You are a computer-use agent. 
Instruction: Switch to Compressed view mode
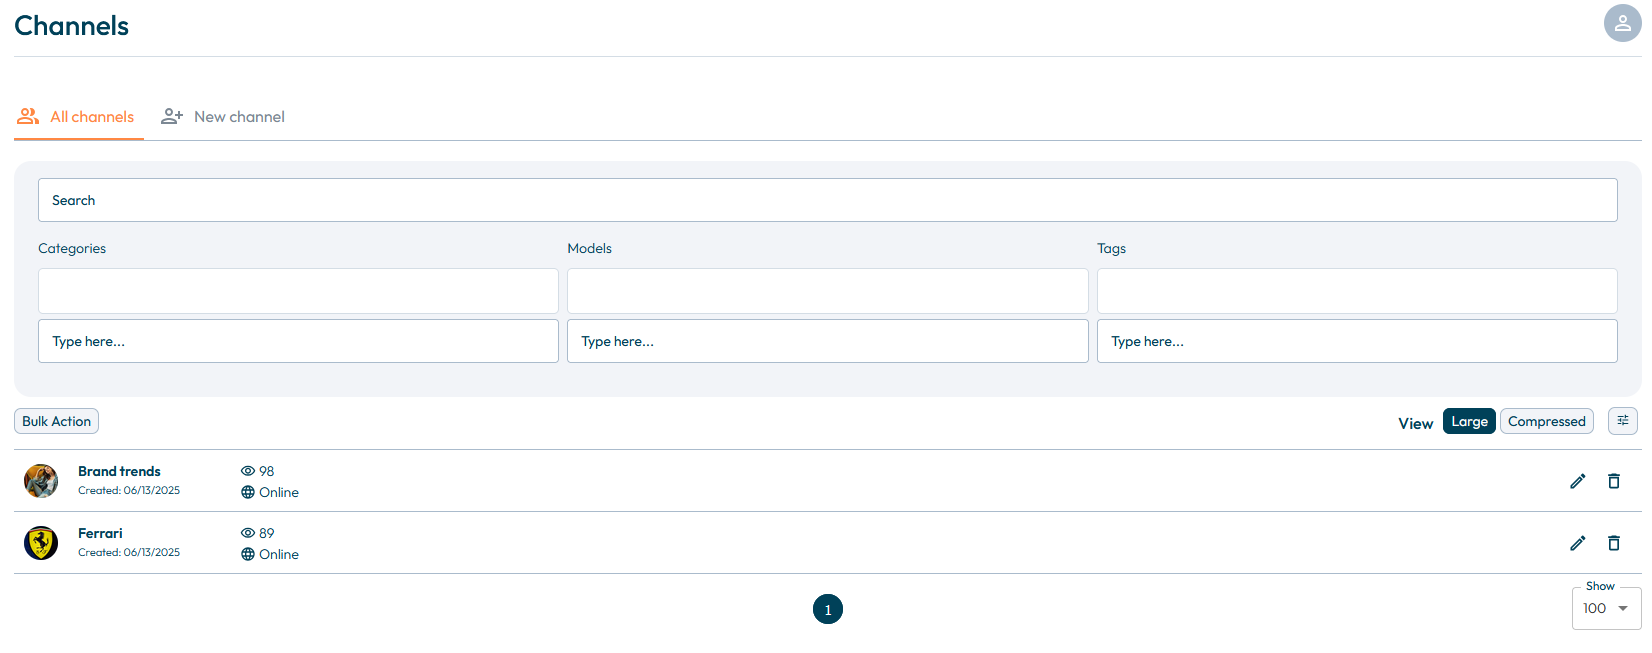click(x=1546, y=421)
